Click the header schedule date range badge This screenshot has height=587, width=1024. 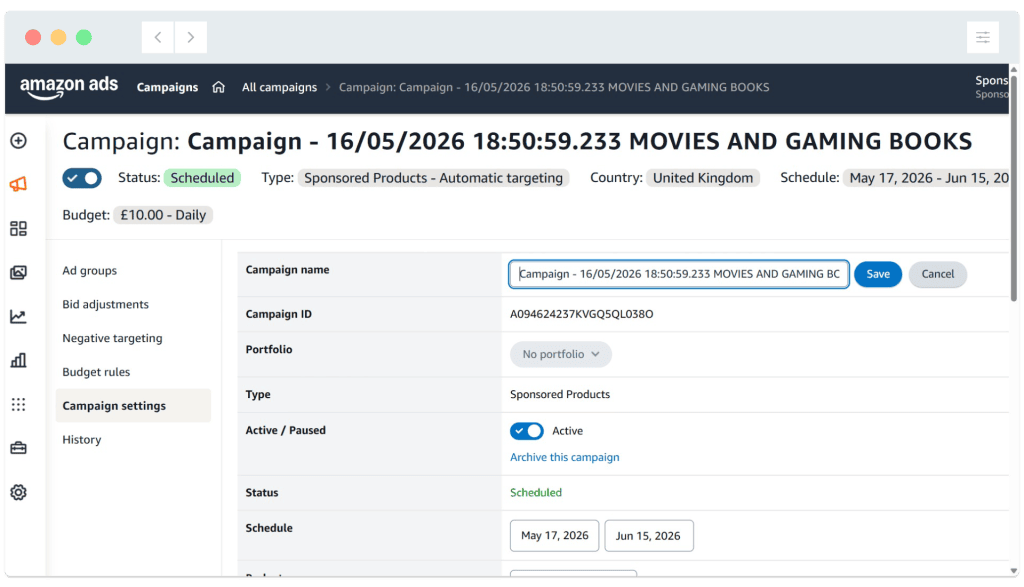pyautogui.click(x=926, y=178)
